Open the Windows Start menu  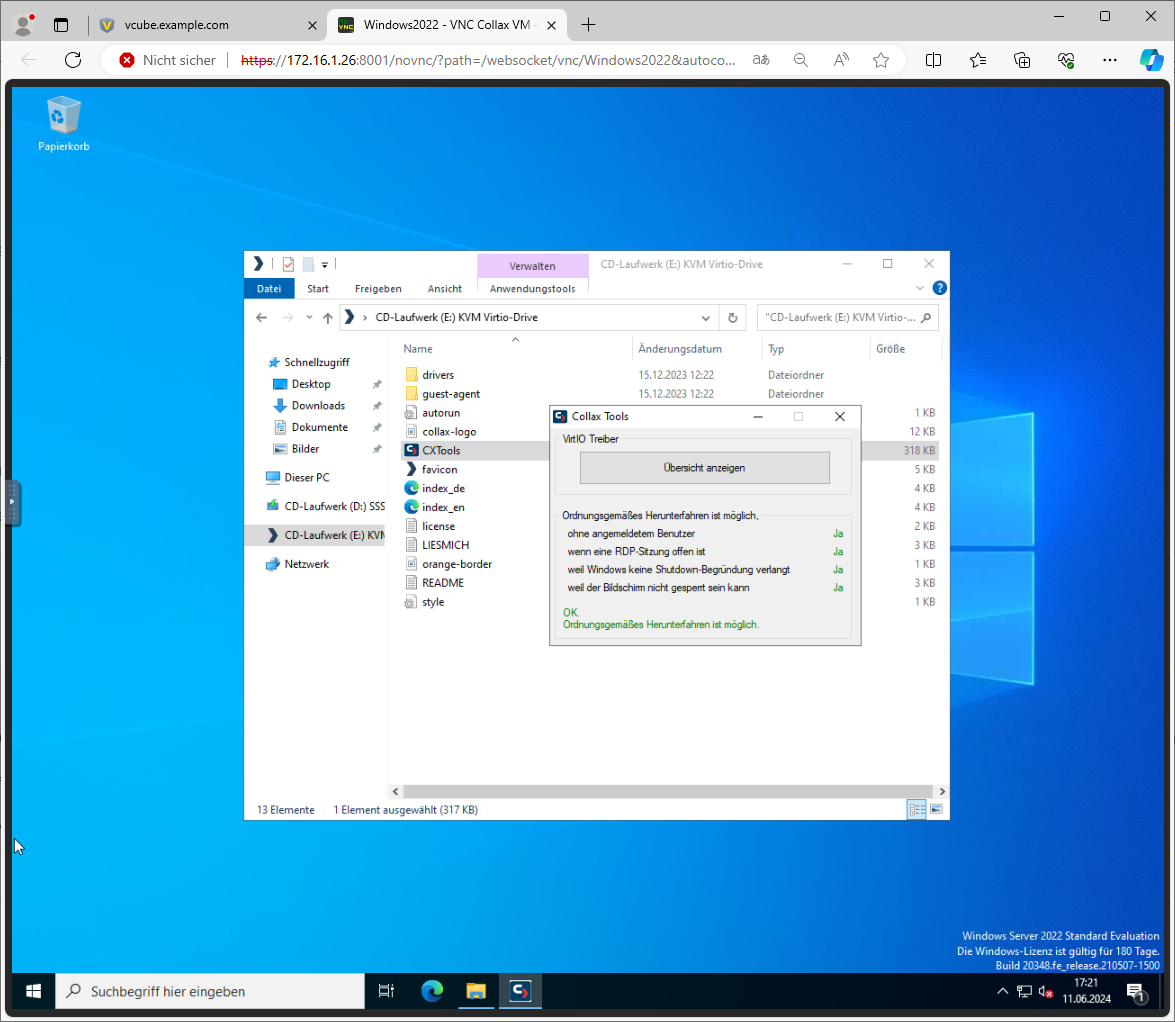click(34, 991)
